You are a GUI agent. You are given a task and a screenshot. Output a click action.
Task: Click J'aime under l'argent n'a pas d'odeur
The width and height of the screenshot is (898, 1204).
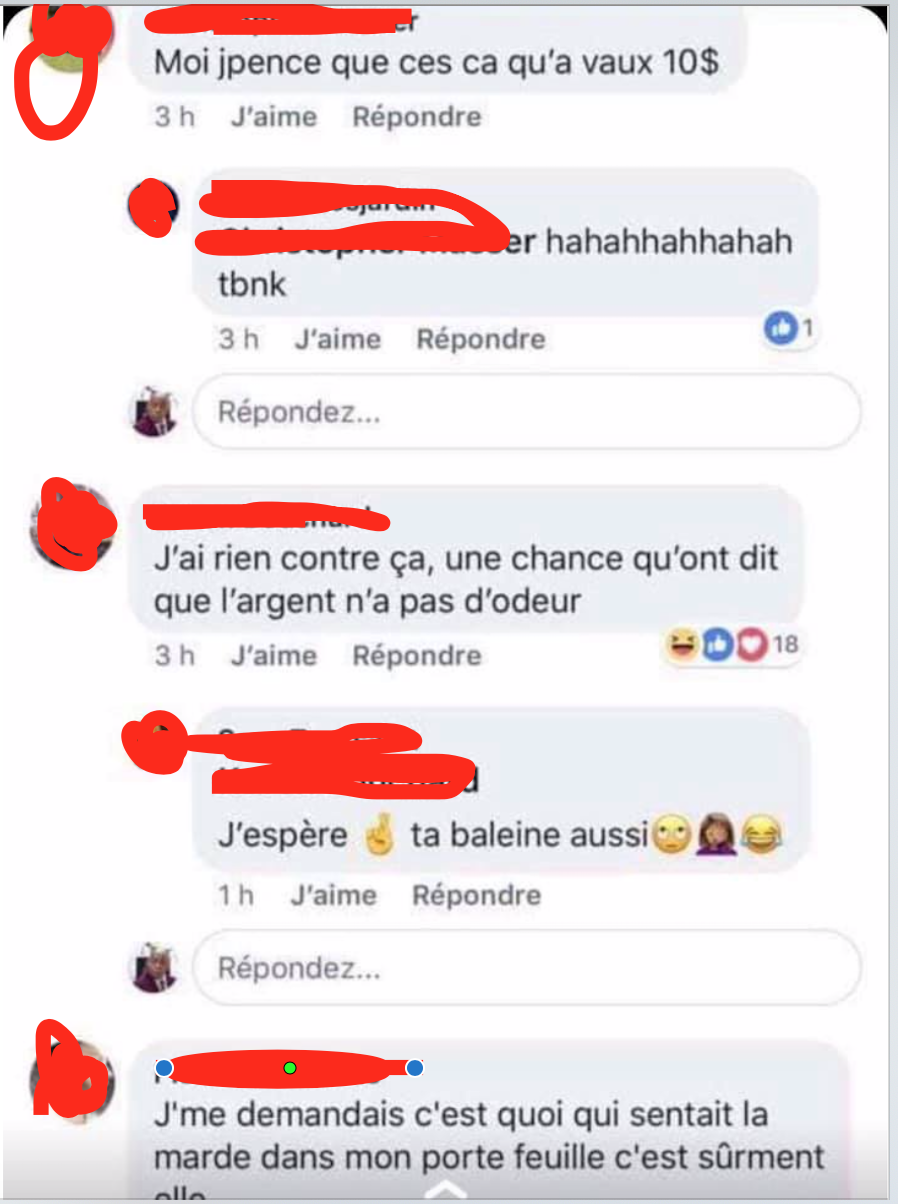(274, 656)
